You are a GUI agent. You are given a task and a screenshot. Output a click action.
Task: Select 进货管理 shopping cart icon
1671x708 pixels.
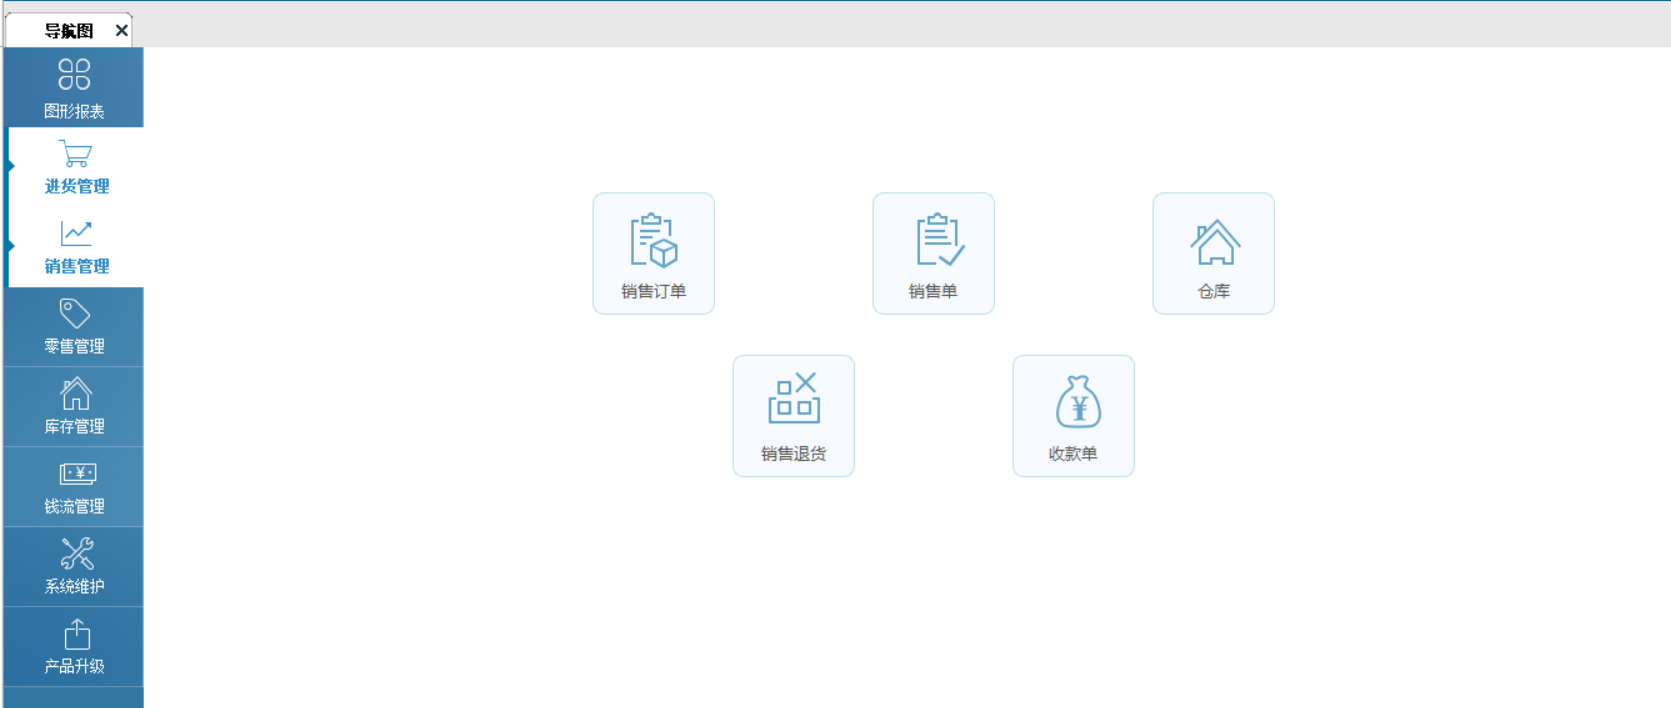pos(76,154)
